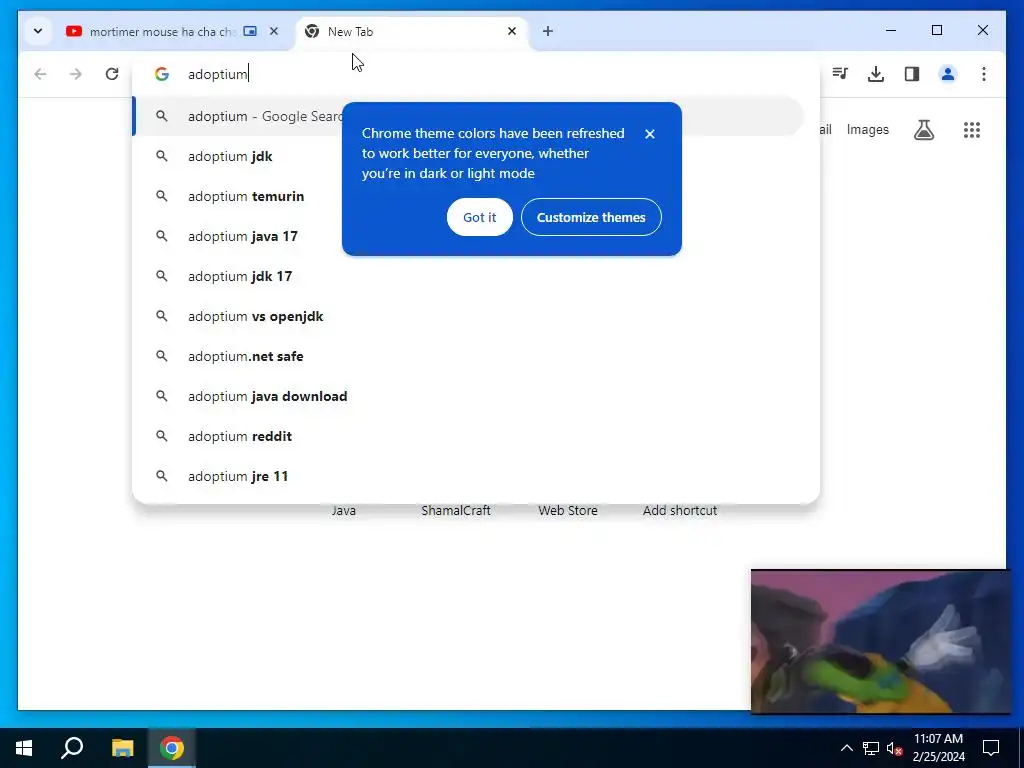Open the ShamalCraft shortcut
Image resolution: width=1024 pixels, height=768 pixels.
(456, 511)
